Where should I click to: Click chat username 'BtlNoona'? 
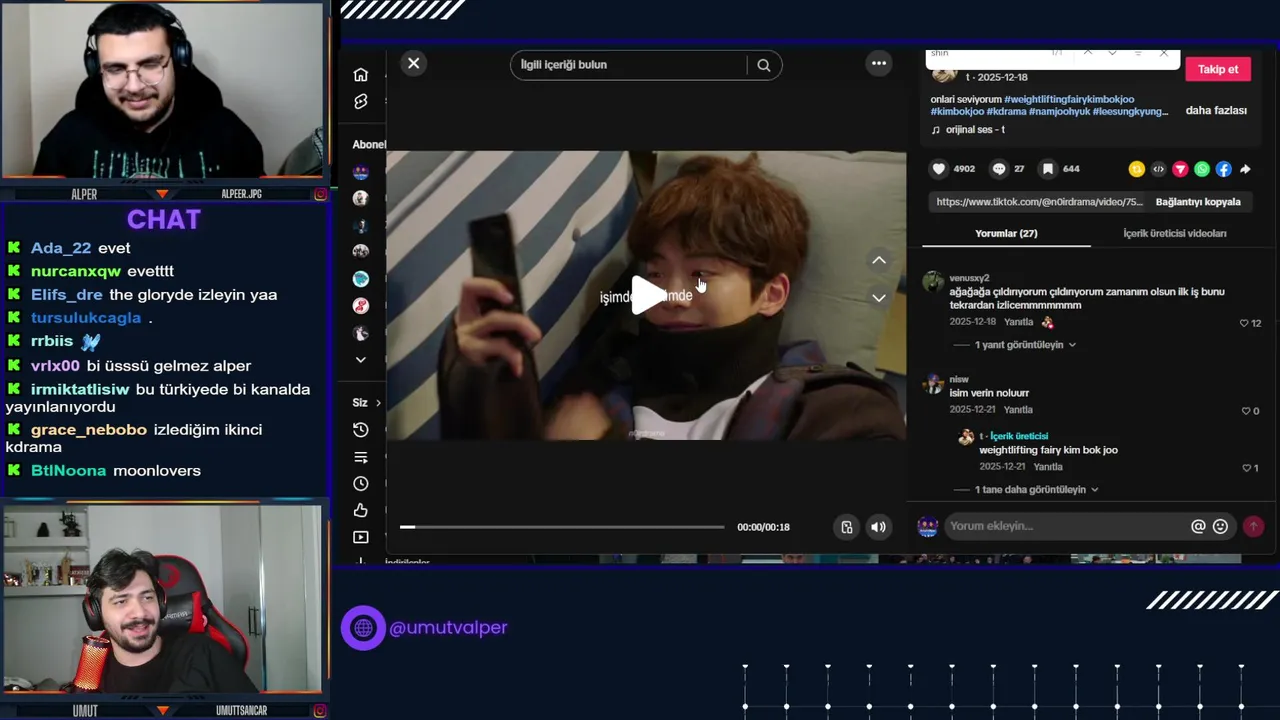tap(68, 471)
